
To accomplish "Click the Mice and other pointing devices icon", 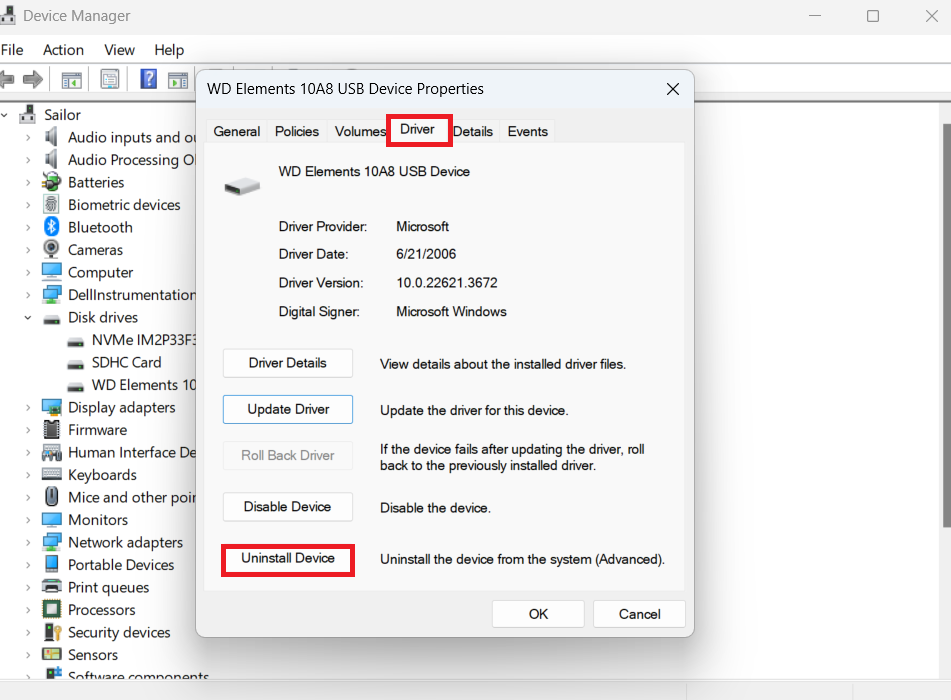I will pyautogui.click(x=52, y=497).
